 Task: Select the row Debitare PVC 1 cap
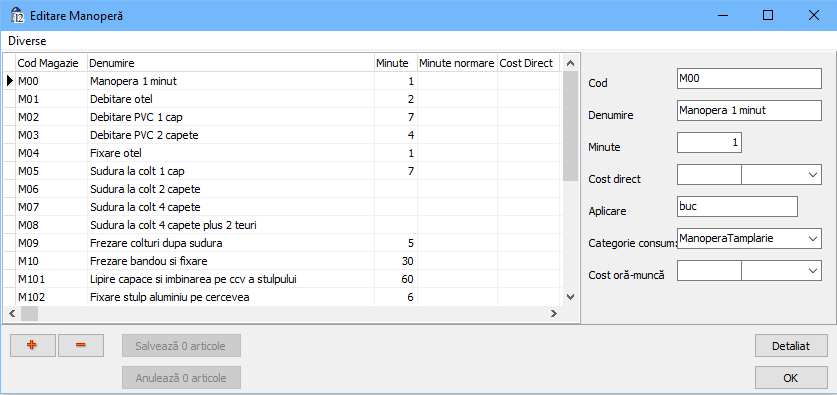282,117
